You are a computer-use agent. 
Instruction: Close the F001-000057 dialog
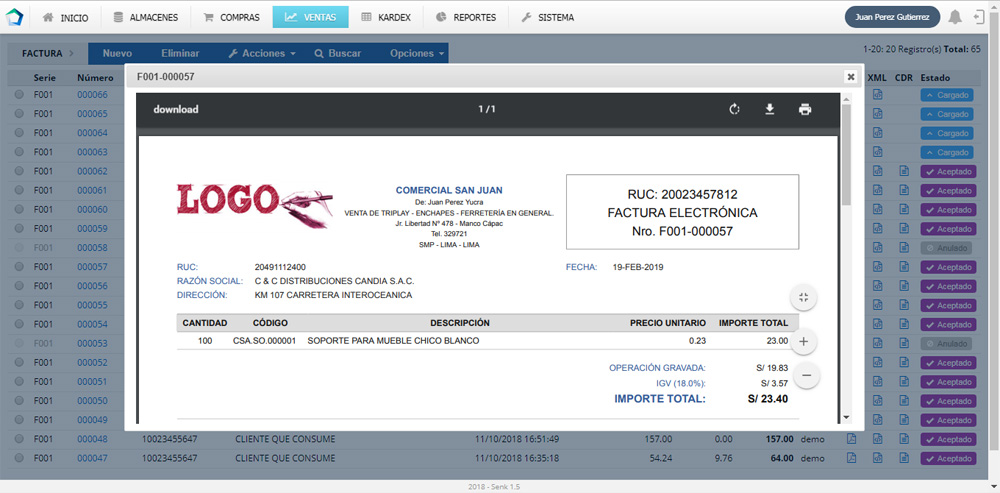850,76
